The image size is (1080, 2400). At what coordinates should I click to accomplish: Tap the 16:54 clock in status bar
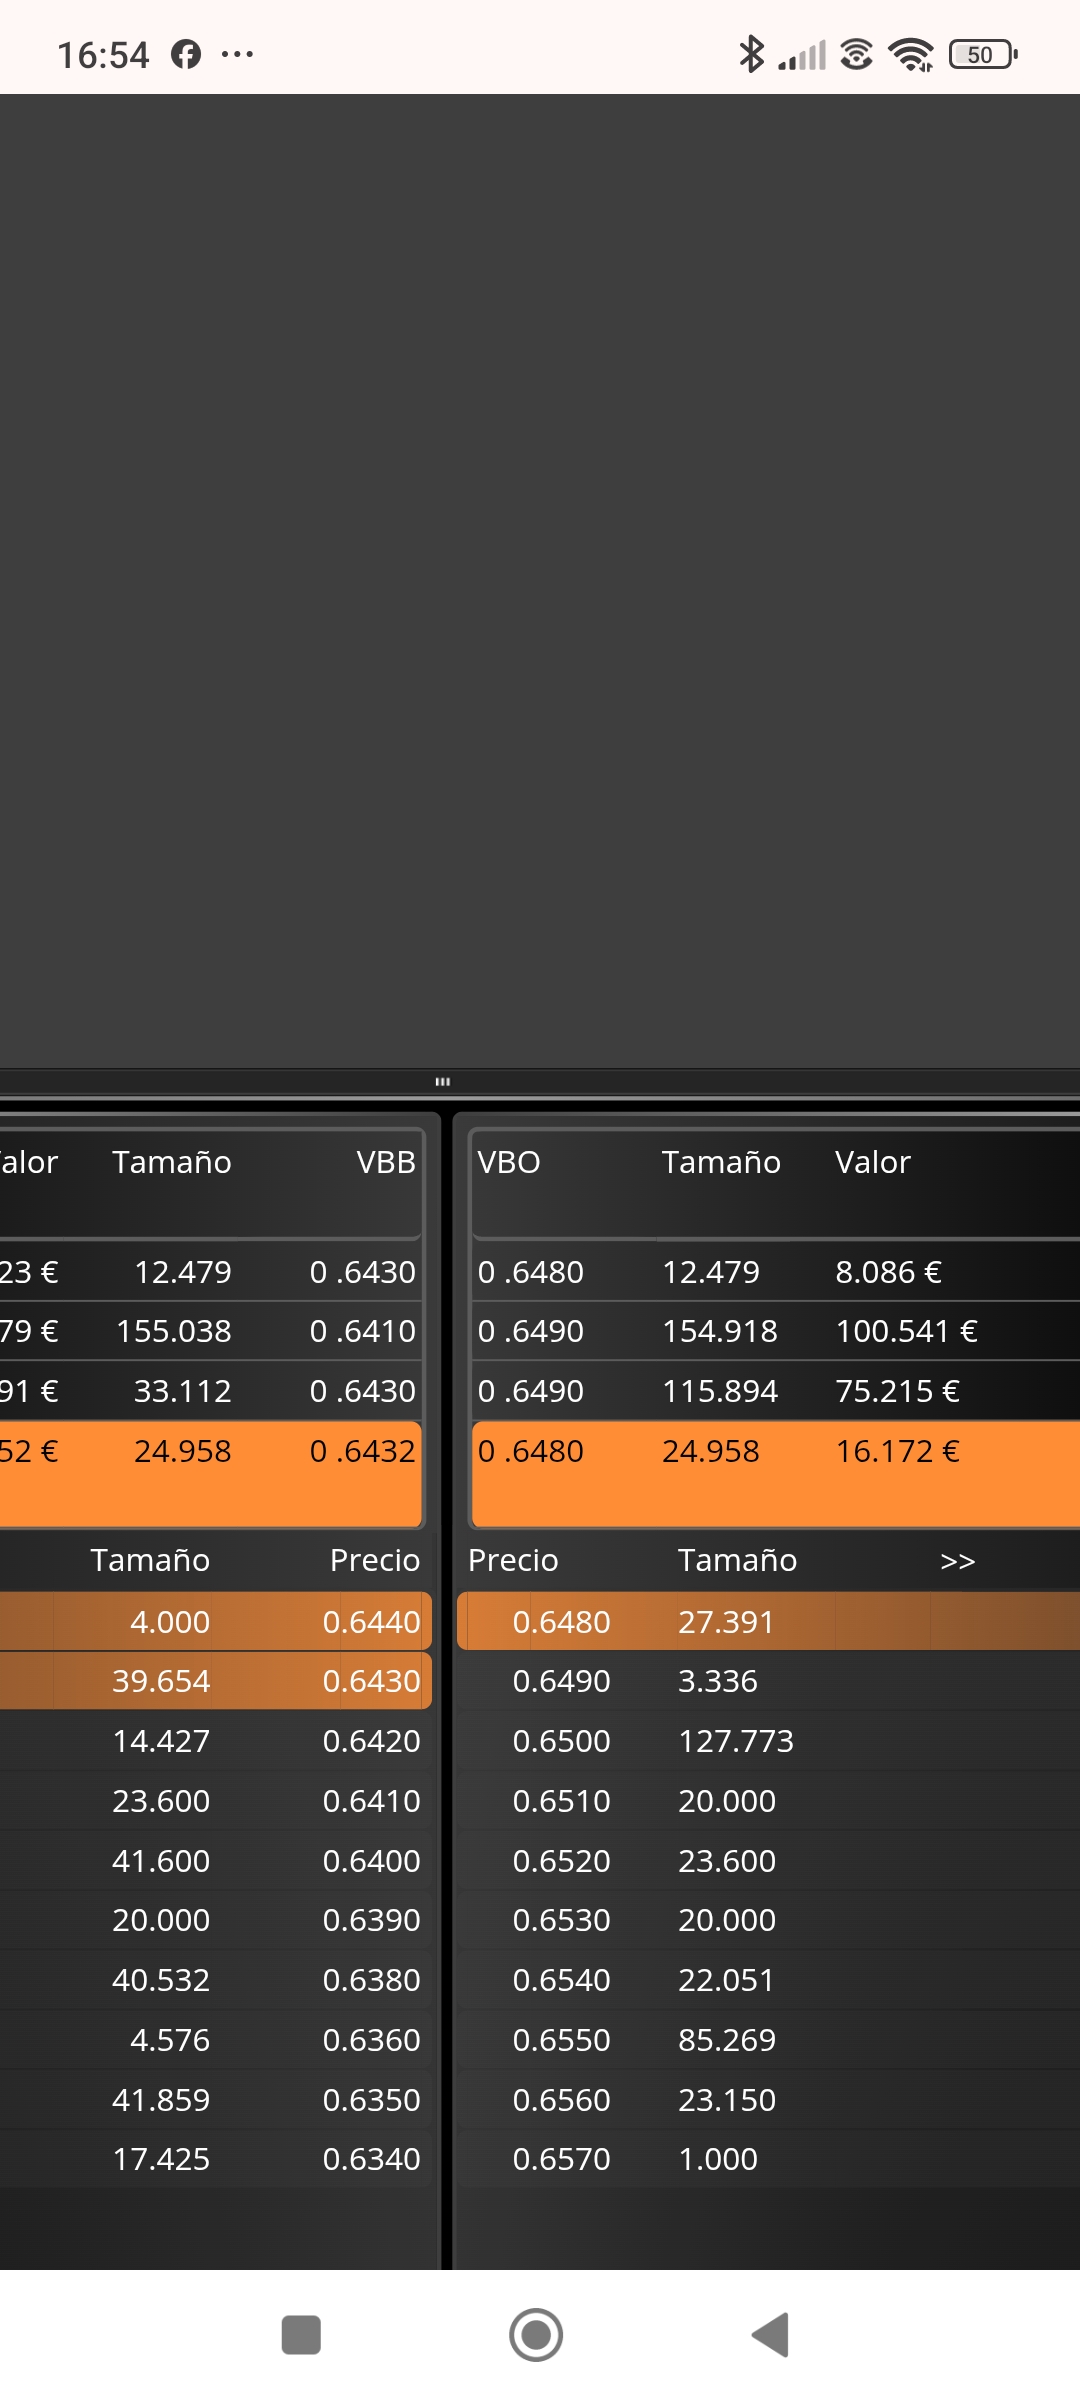tap(103, 55)
